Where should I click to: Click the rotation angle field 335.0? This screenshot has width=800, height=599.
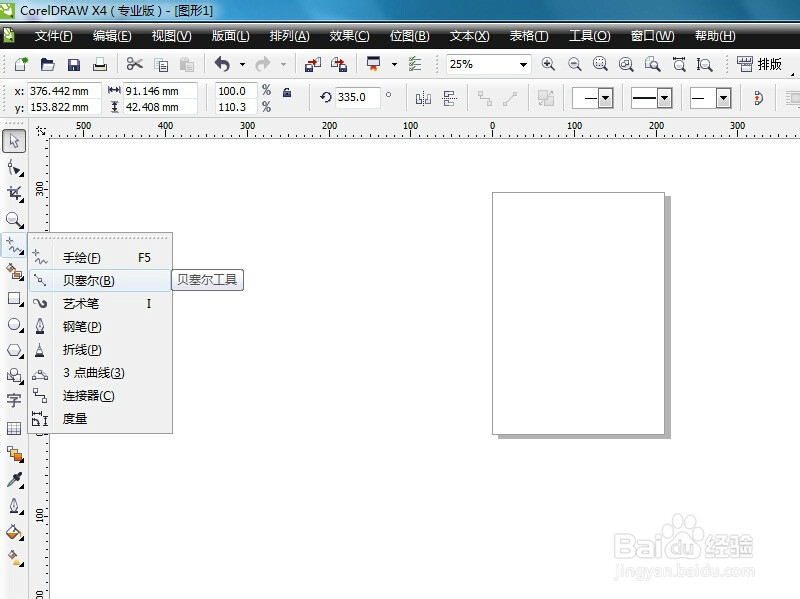tap(357, 97)
